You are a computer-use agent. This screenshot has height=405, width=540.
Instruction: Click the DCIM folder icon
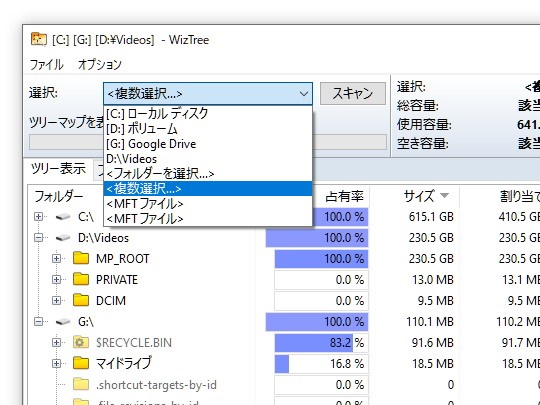coord(81,300)
